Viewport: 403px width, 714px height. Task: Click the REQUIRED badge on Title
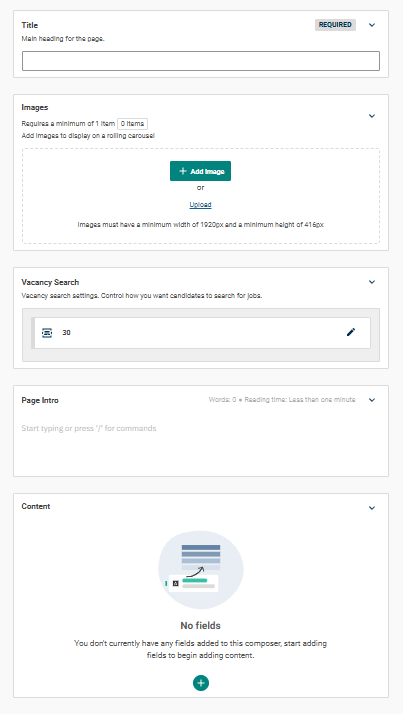(x=335, y=25)
